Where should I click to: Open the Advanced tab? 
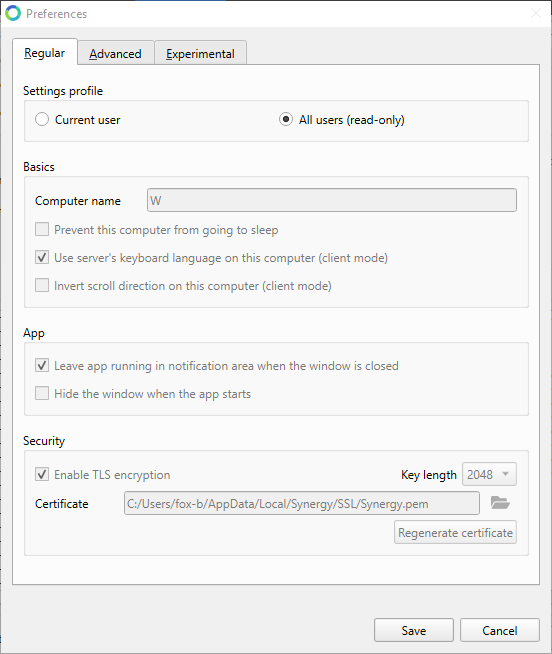point(116,53)
